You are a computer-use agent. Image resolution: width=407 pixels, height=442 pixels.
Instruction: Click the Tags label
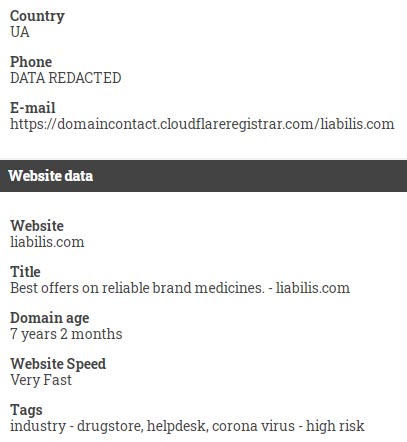coord(26,410)
